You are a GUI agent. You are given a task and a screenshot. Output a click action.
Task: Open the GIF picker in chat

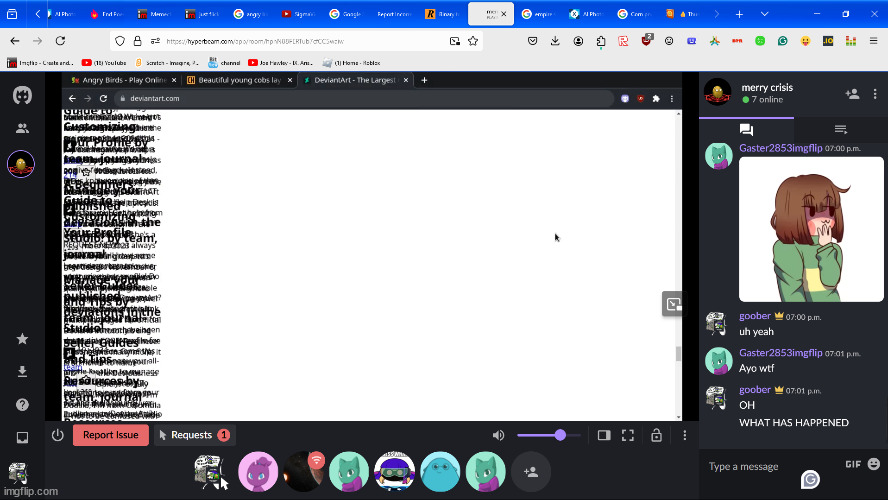pyautogui.click(x=852, y=464)
